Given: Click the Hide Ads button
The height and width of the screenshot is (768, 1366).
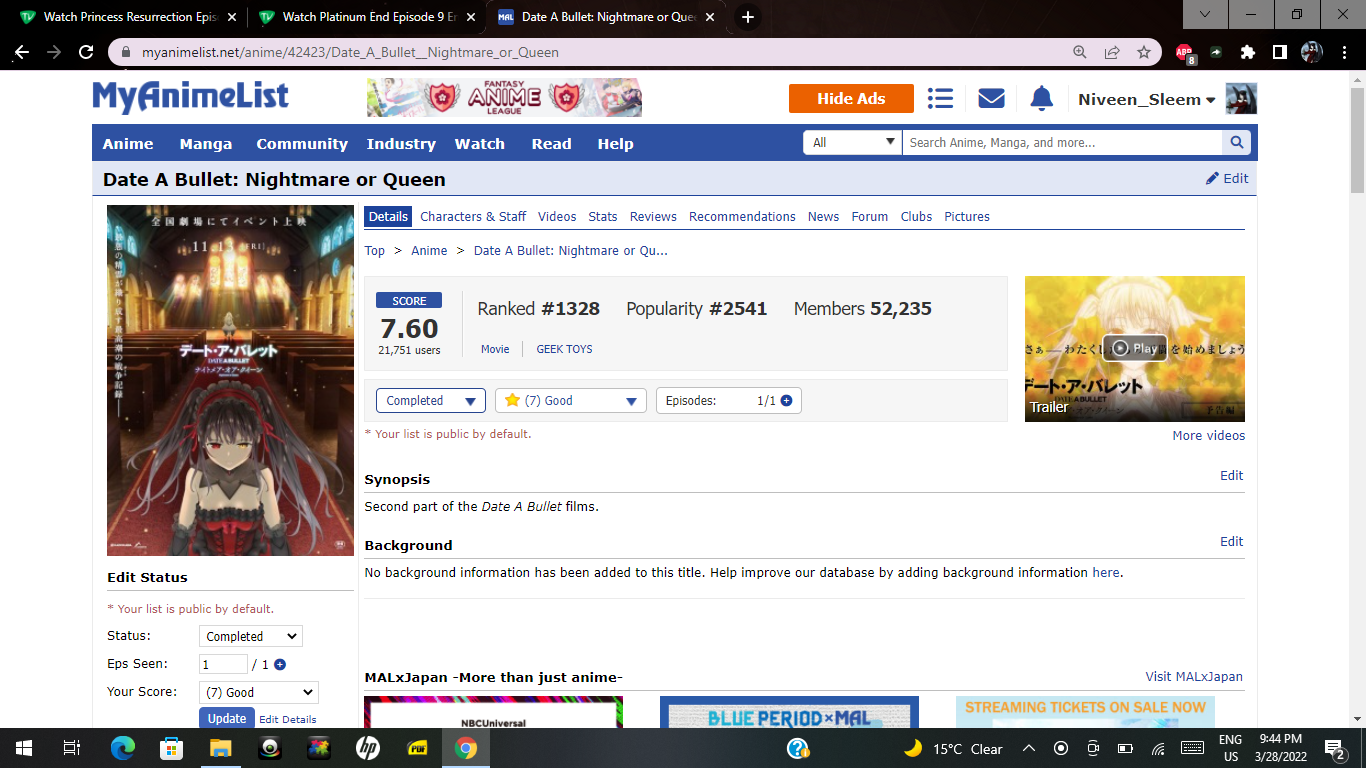Looking at the screenshot, I should (851, 98).
